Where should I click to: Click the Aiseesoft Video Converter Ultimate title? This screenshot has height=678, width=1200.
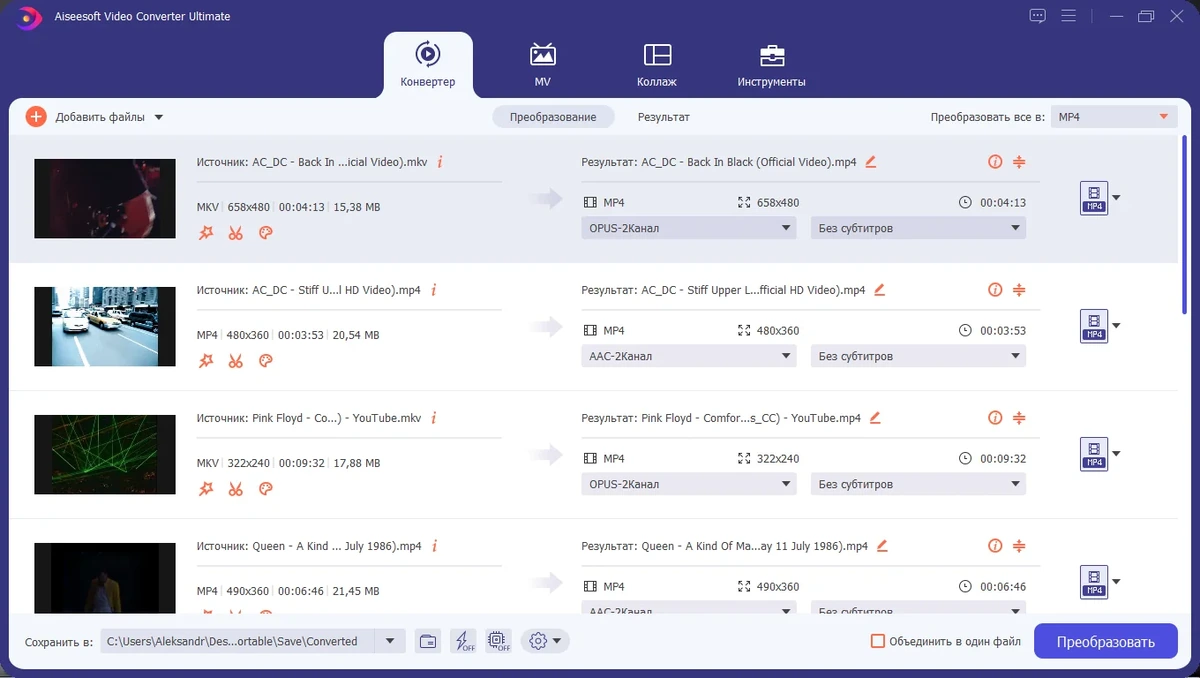[144, 16]
